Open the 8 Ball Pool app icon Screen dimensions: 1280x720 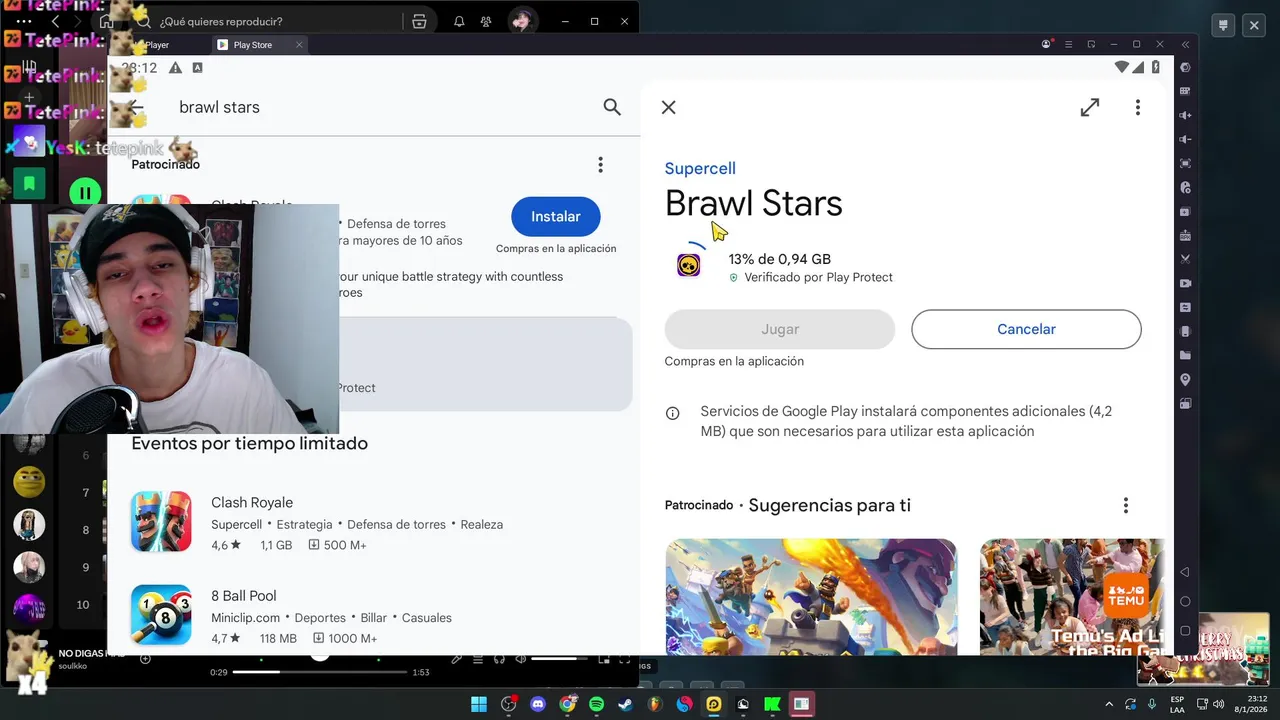pos(161,615)
